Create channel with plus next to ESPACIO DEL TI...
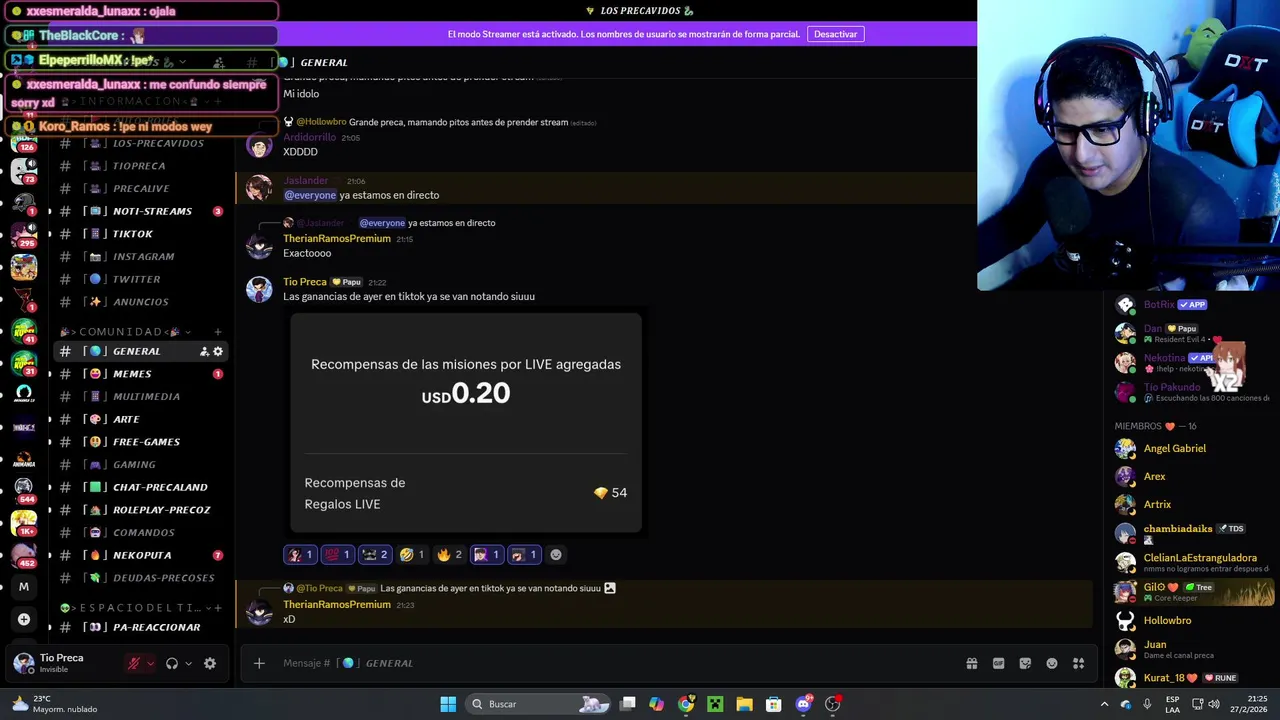Screen dimensions: 1280x720 click(x=218, y=608)
